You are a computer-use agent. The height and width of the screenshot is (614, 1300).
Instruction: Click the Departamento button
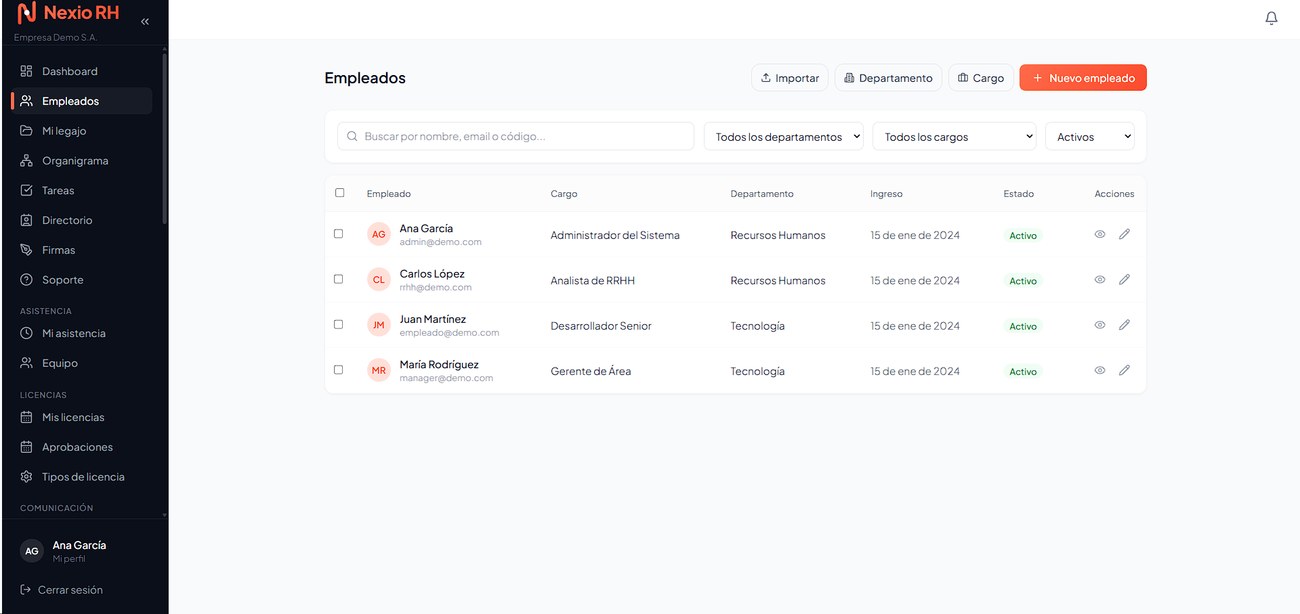(888, 78)
